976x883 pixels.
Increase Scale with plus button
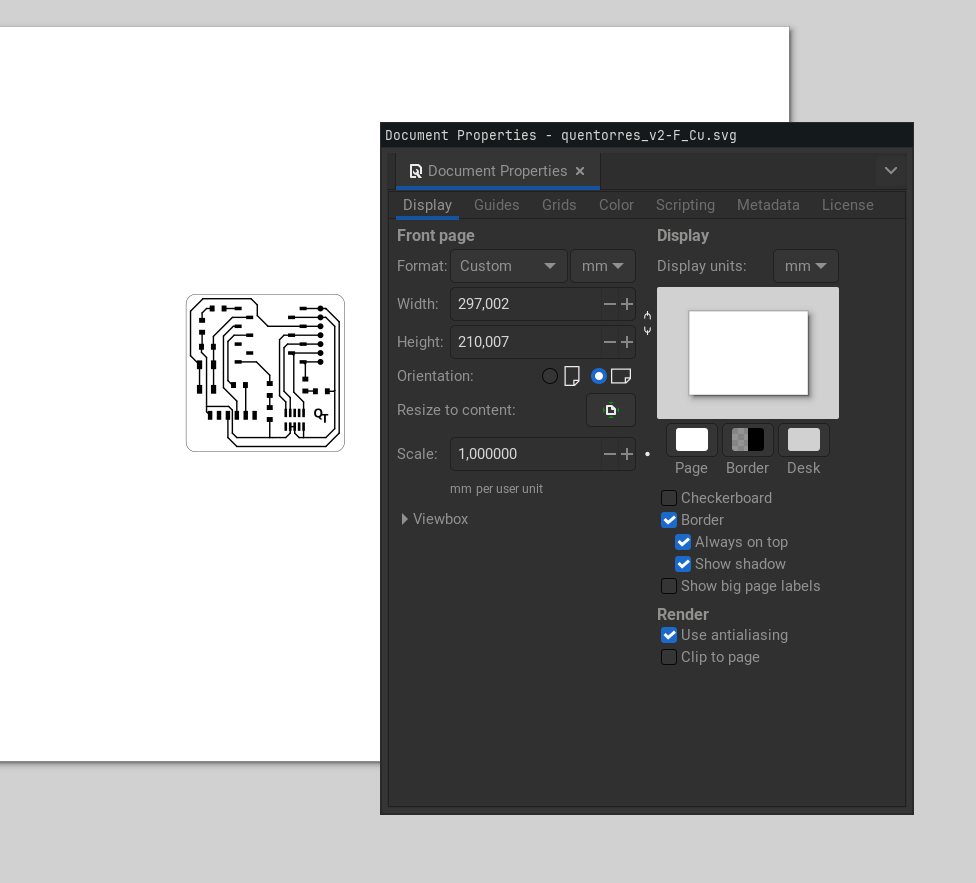627,454
